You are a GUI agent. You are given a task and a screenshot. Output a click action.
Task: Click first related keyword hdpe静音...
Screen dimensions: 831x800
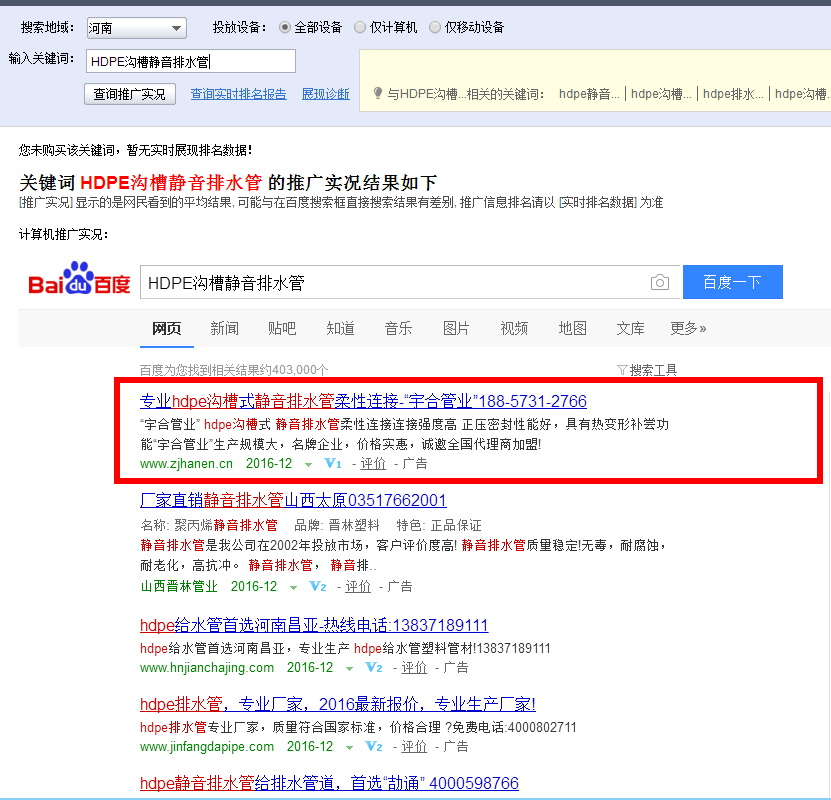click(589, 94)
